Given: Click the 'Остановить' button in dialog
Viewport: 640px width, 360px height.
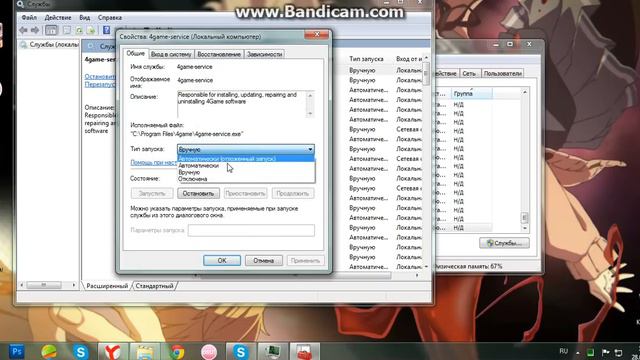Looking at the screenshot, I should 198,193.
